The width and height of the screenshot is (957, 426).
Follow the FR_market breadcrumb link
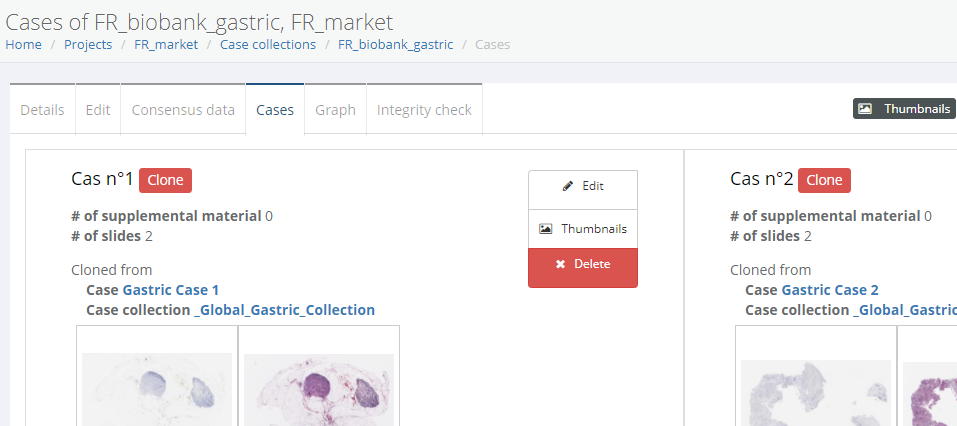coord(166,45)
